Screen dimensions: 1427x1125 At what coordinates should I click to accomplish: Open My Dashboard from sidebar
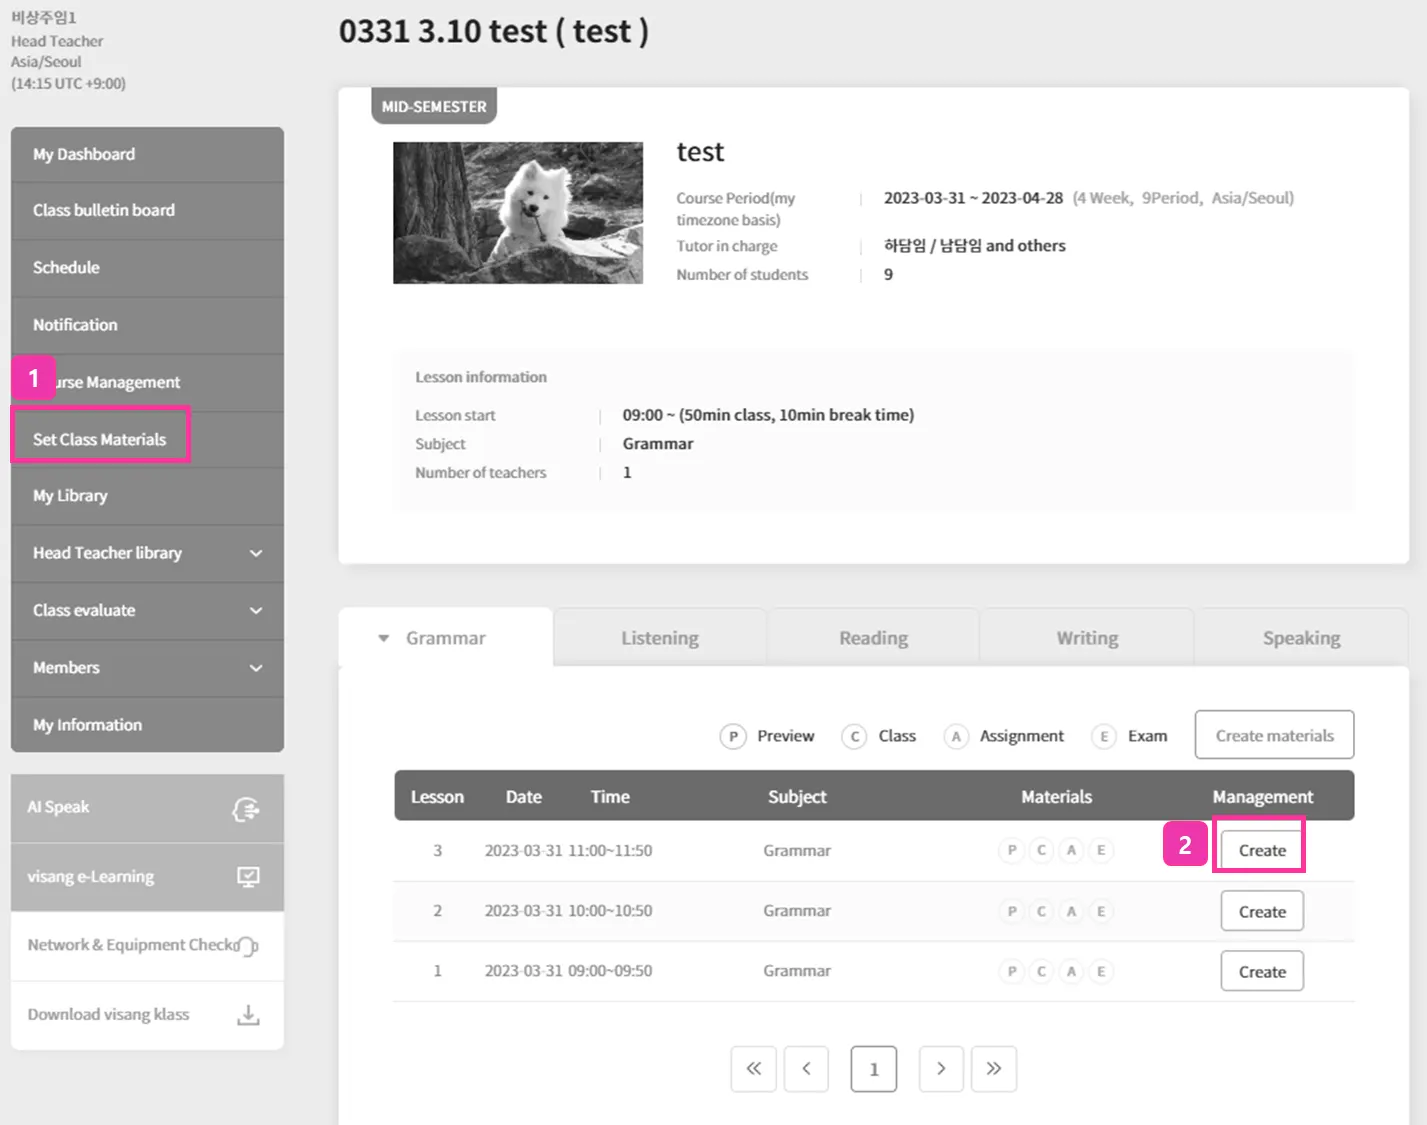147,154
